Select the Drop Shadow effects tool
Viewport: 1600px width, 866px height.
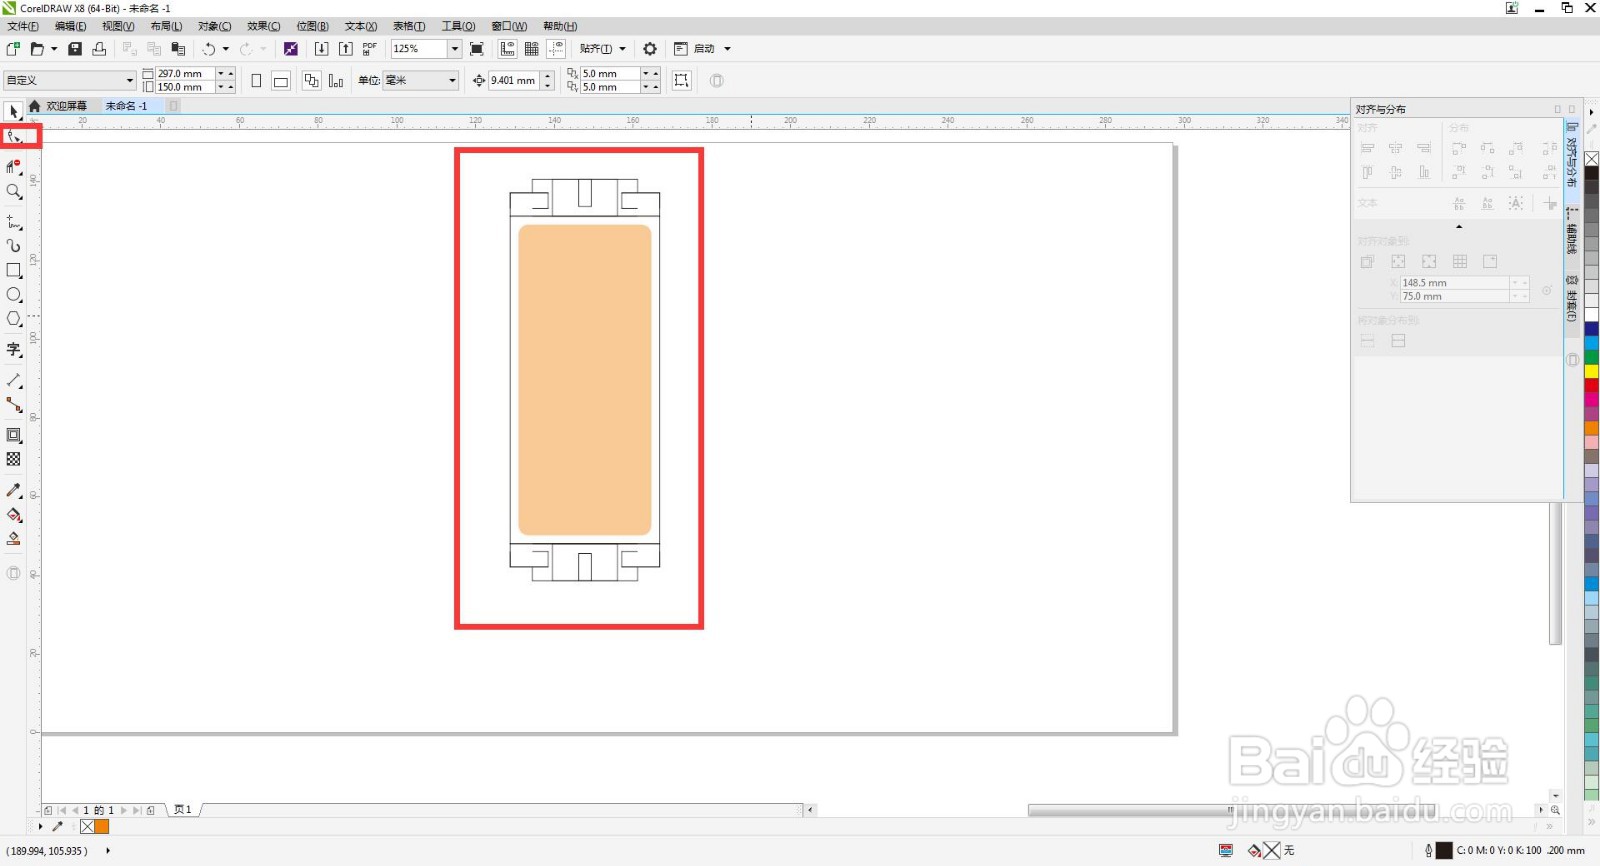[14, 435]
